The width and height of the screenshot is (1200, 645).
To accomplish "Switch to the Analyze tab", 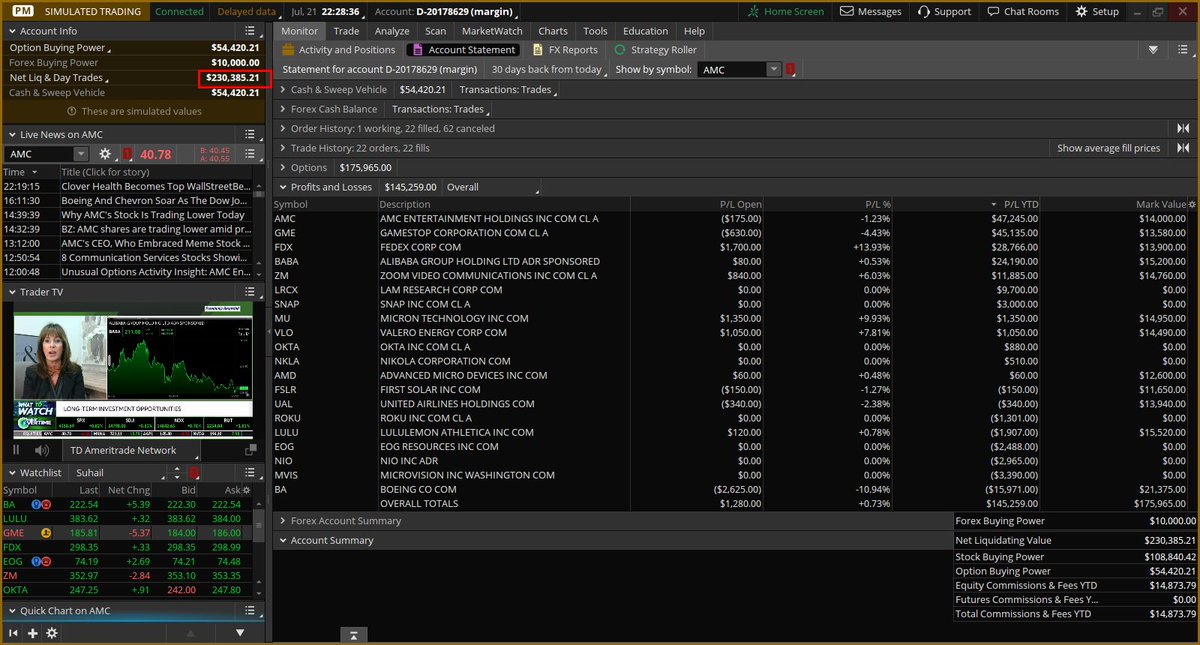I will (x=392, y=31).
